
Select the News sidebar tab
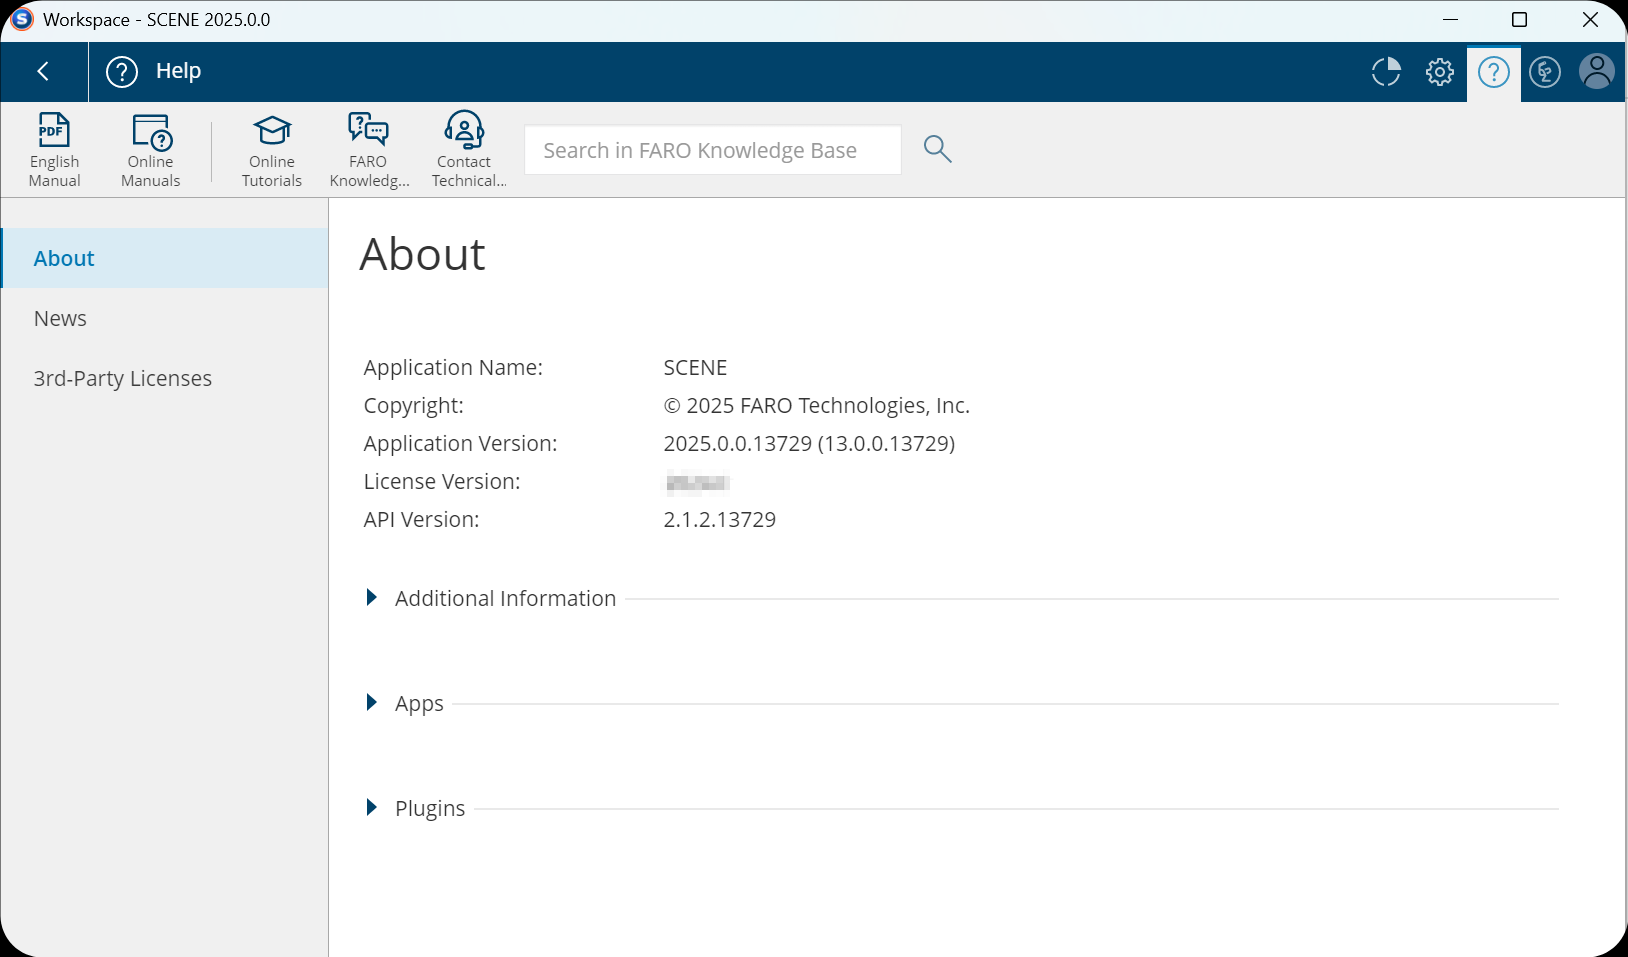coord(165,318)
